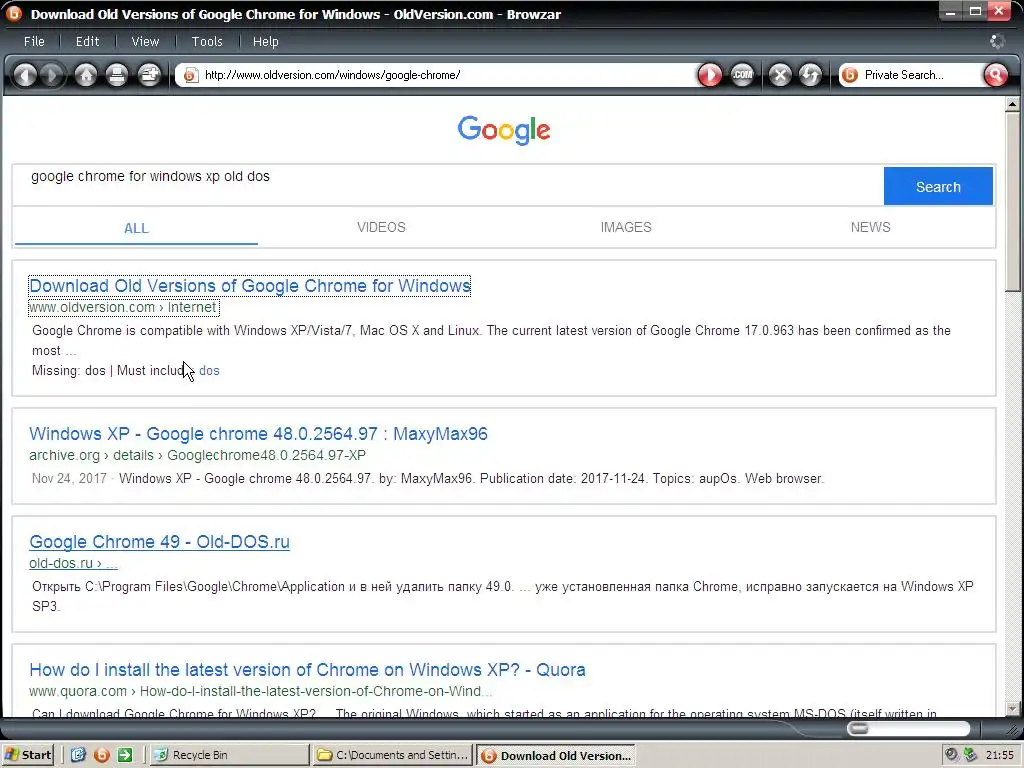1024x768 pixels.
Task: Click the Download Old Version... taskbar button
Action: [556, 756]
